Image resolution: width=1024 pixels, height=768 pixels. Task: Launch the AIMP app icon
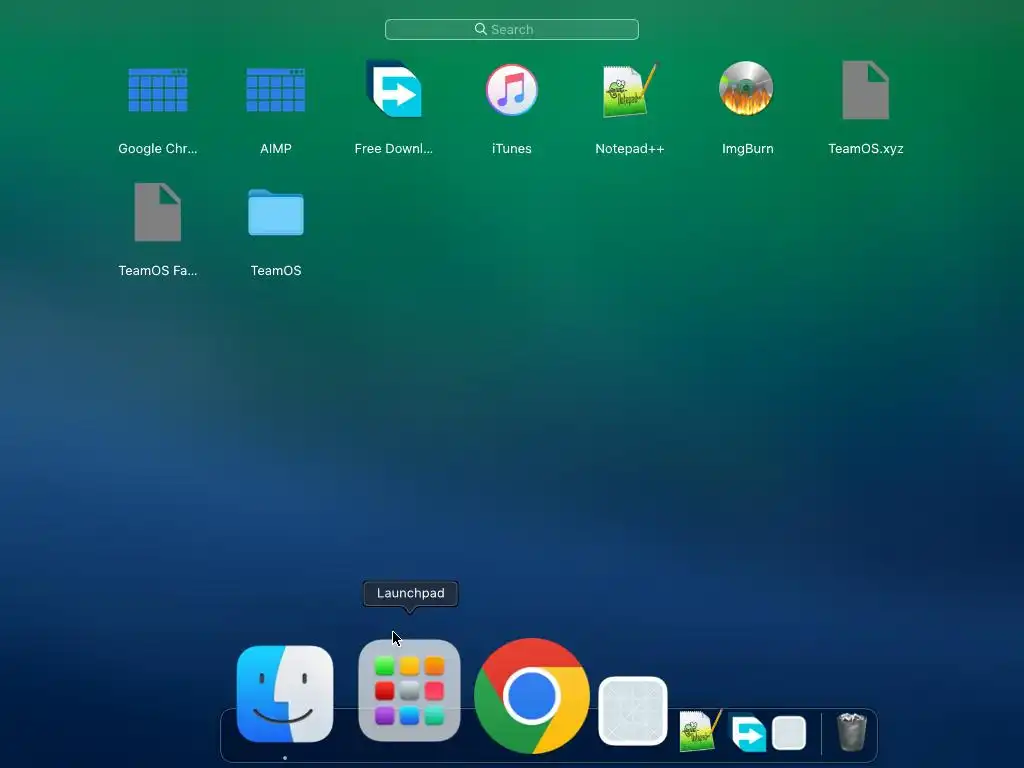pos(276,90)
